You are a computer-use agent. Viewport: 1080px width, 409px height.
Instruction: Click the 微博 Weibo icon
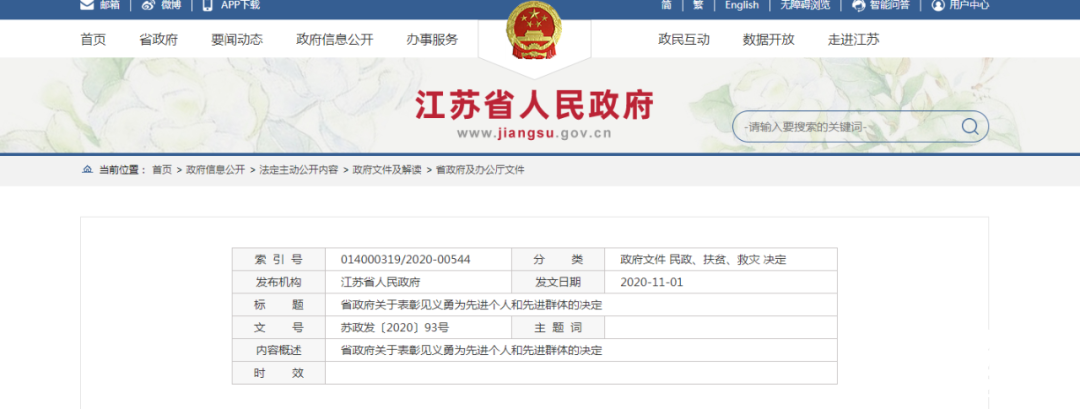coord(148,5)
